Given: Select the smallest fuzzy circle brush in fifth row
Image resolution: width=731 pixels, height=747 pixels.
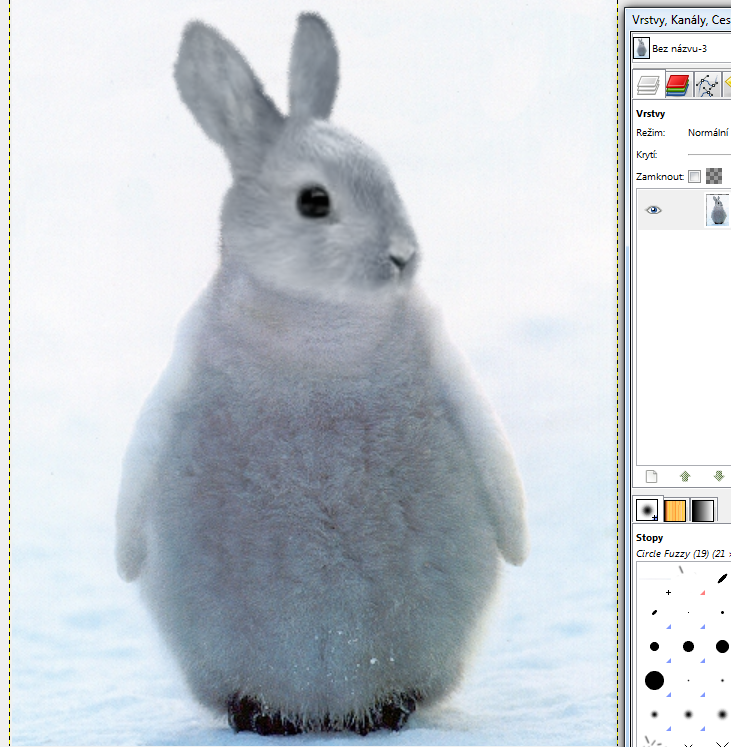Looking at the screenshot, I should pyautogui.click(x=654, y=714).
